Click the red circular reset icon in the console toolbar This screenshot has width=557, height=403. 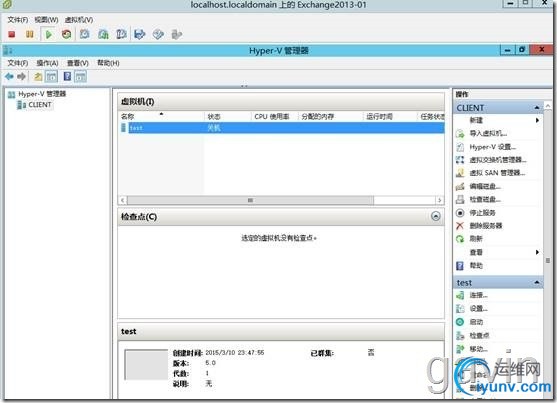pos(66,34)
